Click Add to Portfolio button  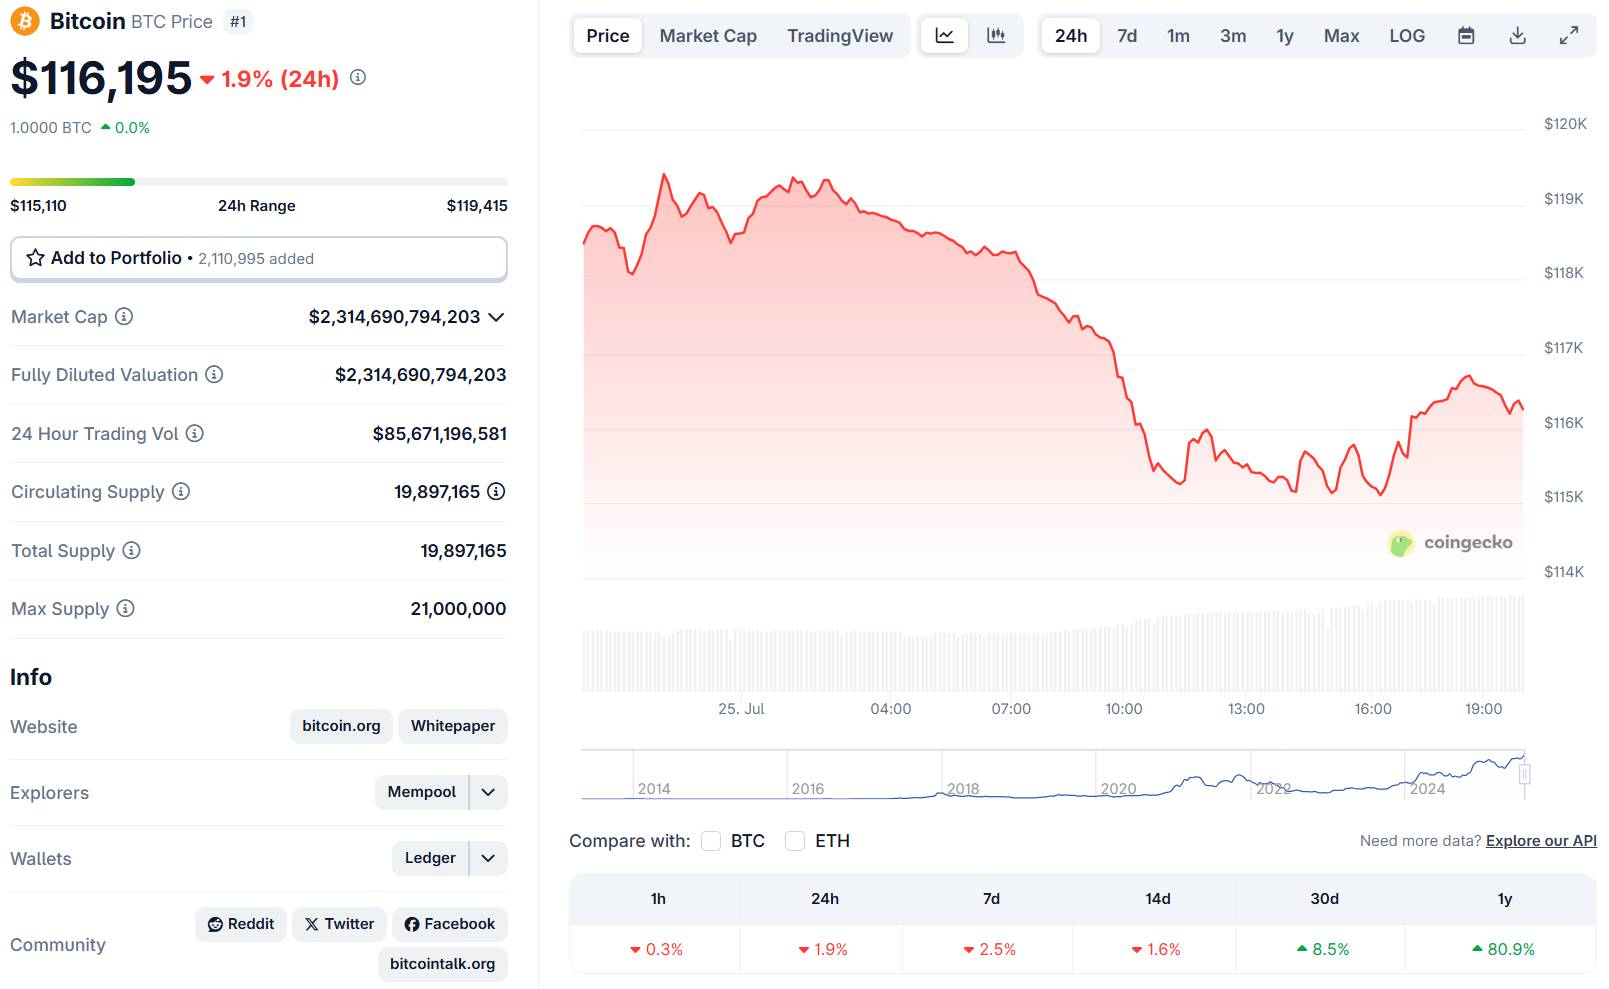[259, 258]
